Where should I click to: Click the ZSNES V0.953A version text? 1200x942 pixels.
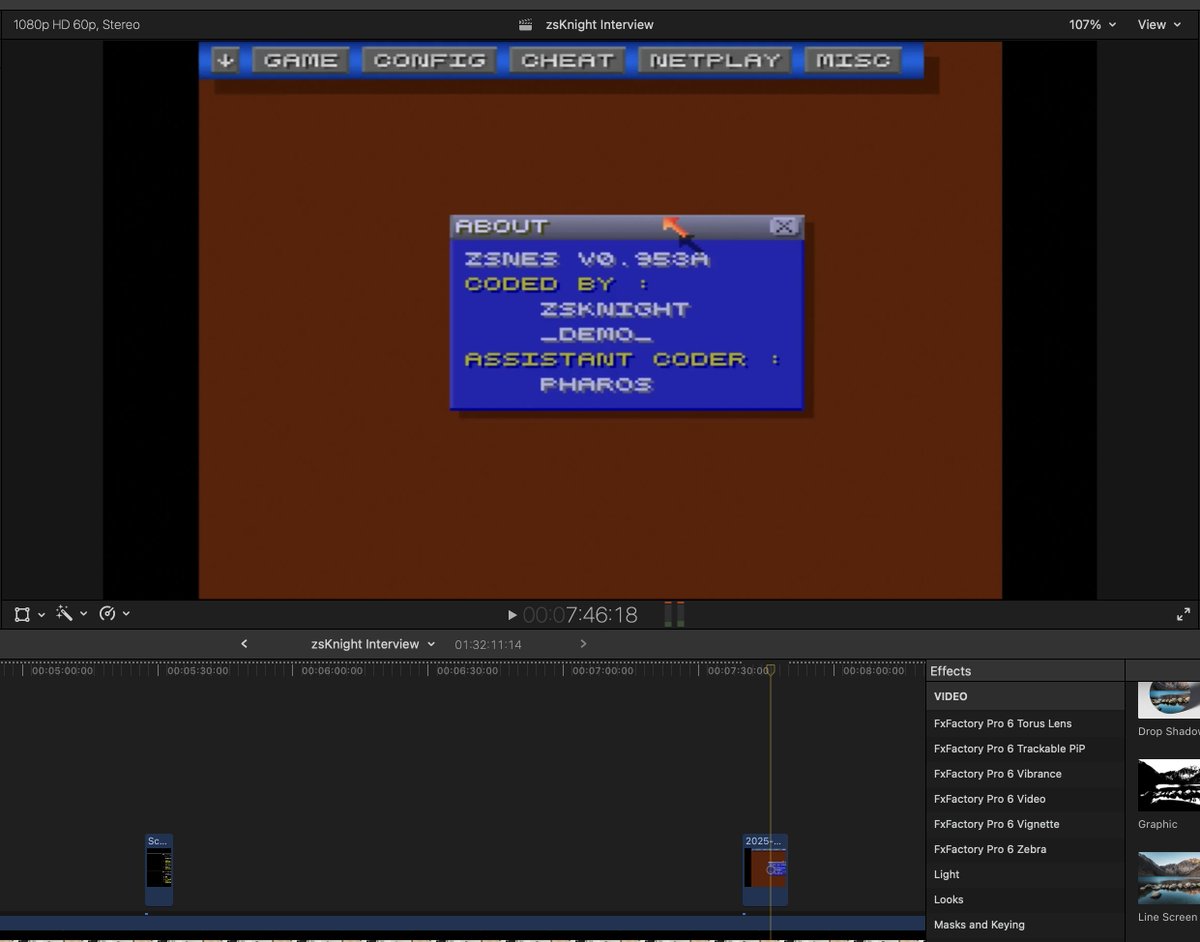click(x=587, y=259)
